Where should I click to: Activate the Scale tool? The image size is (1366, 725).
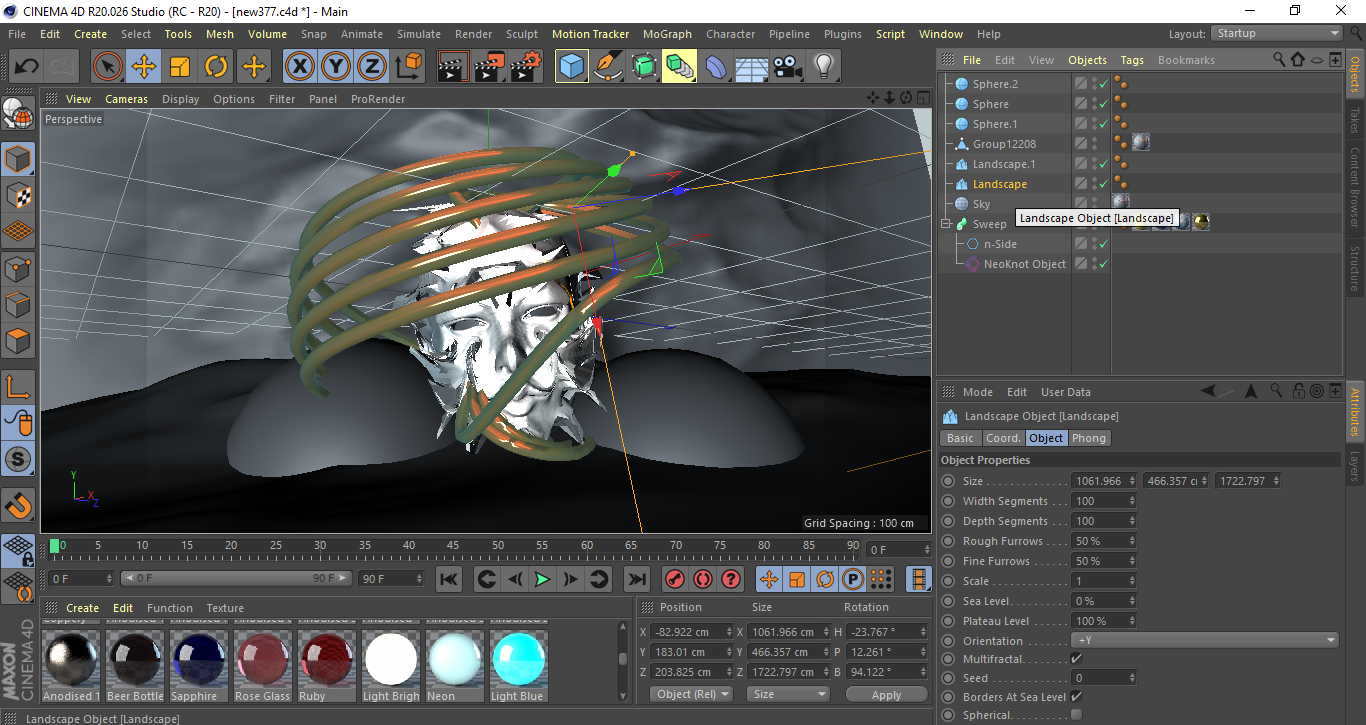(180, 67)
